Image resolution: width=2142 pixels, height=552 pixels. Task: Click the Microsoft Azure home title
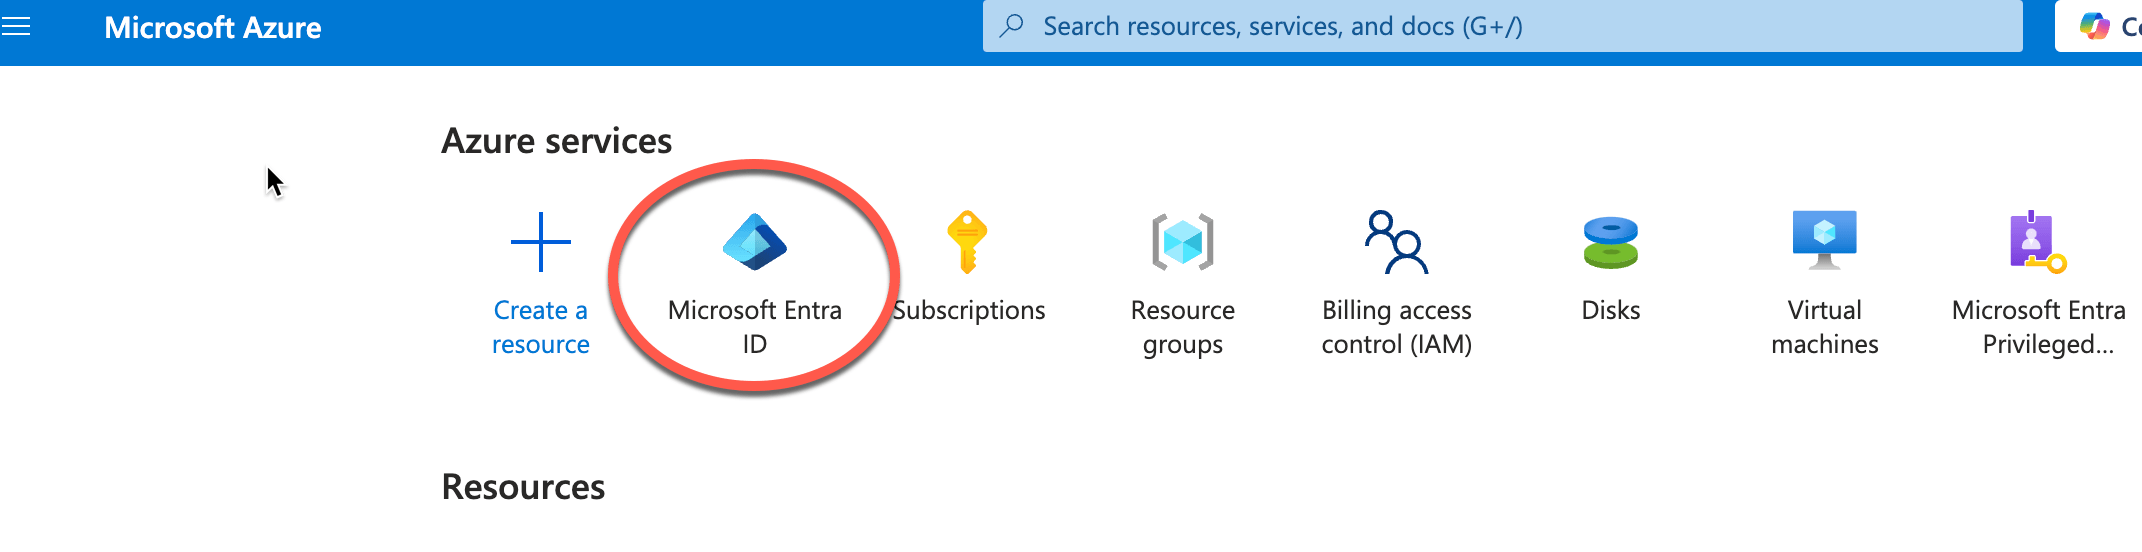pos(213,27)
